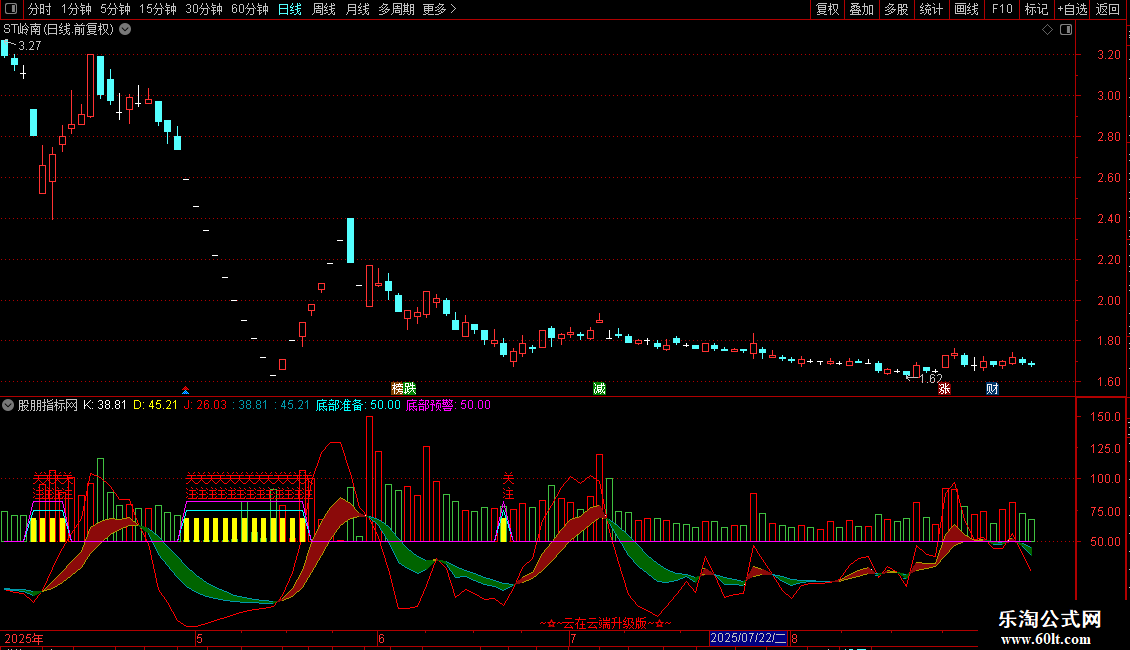Image resolution: width=1130 pixels, height=650 pixels.
Task: Click the 叠加 overlay button
Action: coord(862,9)
